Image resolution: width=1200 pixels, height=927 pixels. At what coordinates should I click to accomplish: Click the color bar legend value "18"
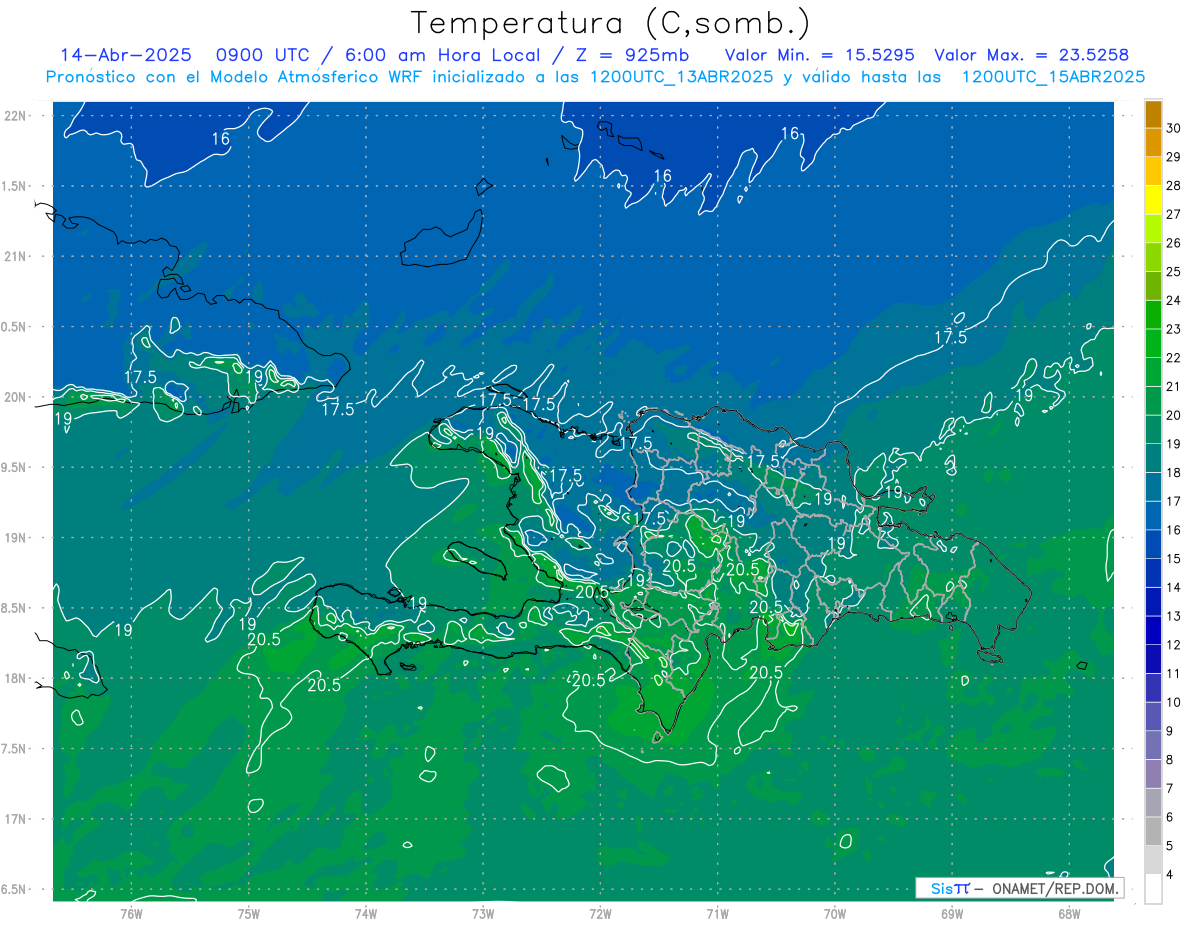(x=1174, y=473)
